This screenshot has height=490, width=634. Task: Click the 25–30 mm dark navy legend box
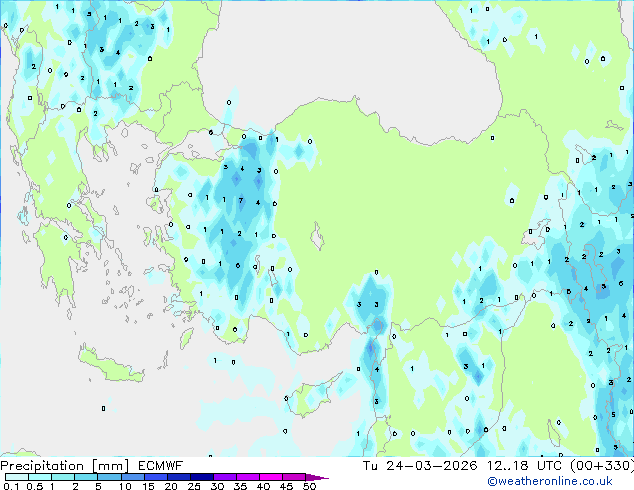tap(202, 477)
